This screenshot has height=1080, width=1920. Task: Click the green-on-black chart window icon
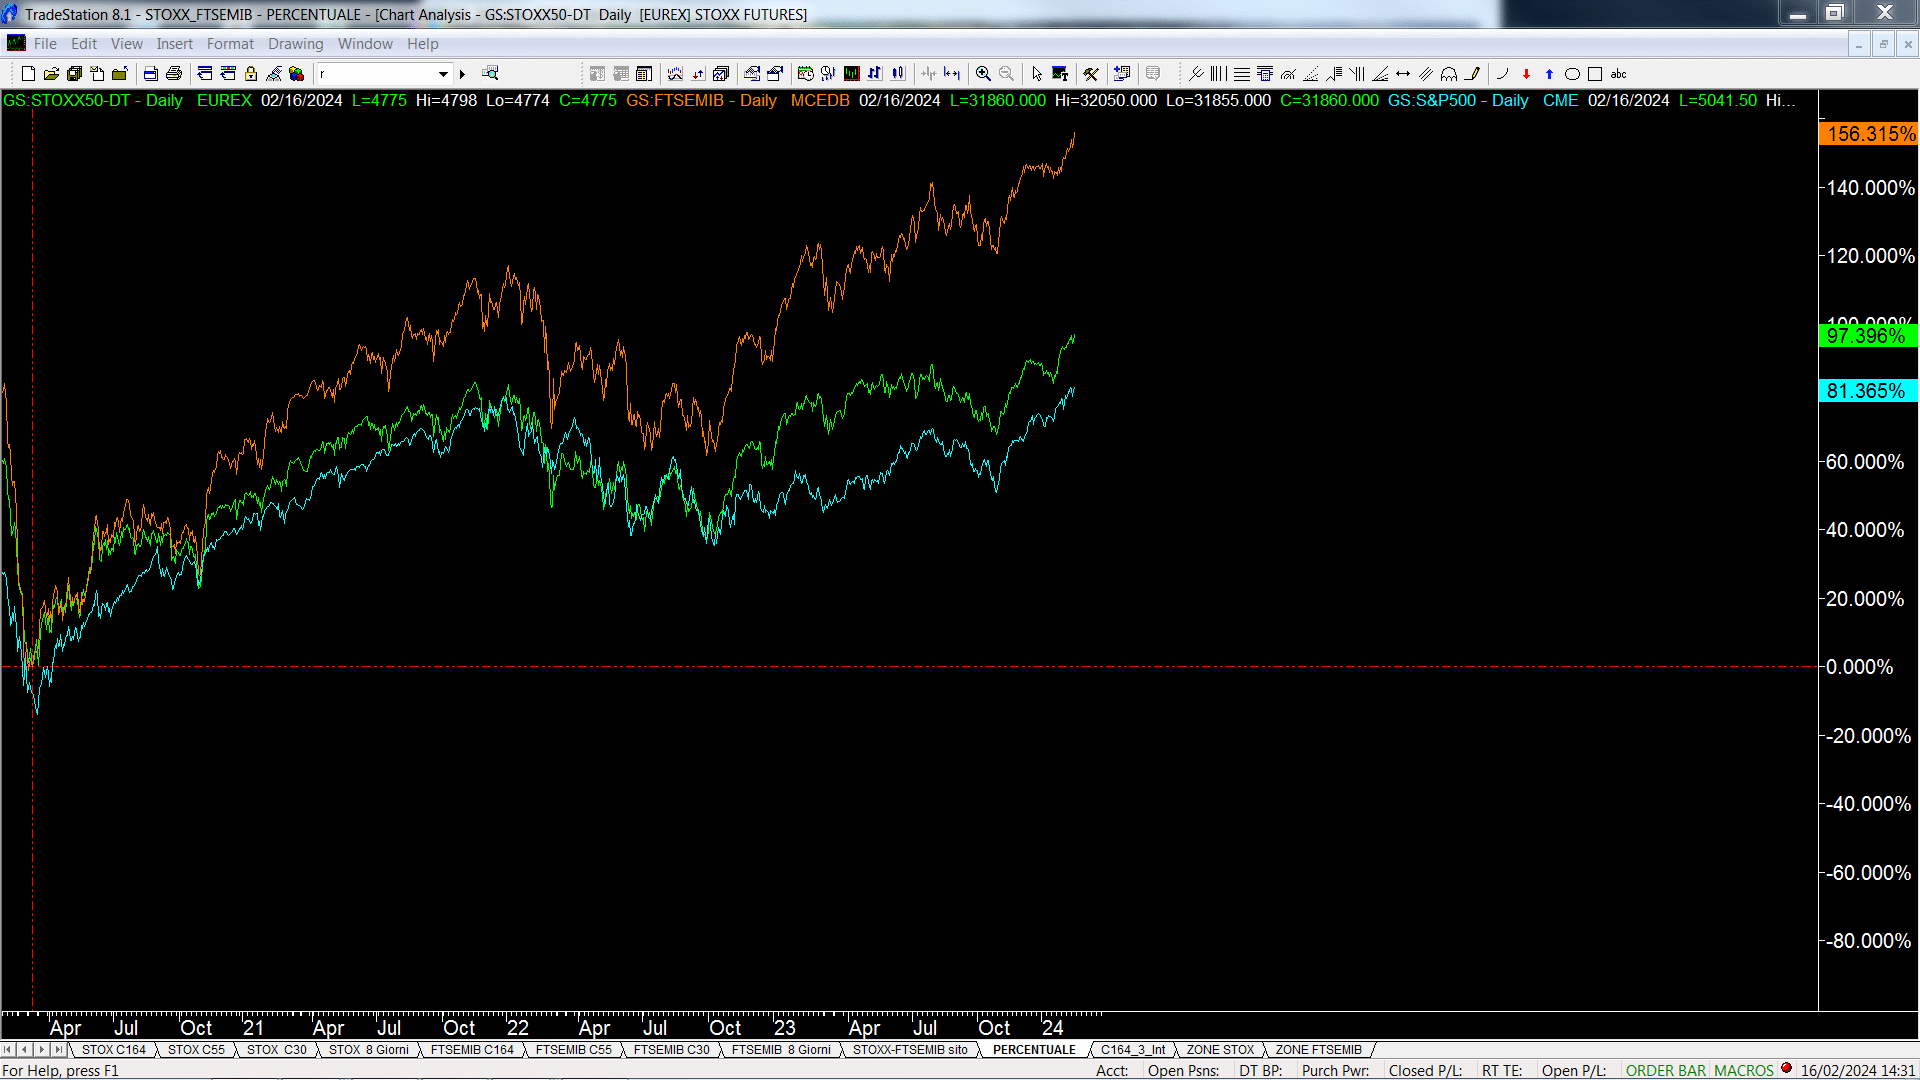(852, 74)
